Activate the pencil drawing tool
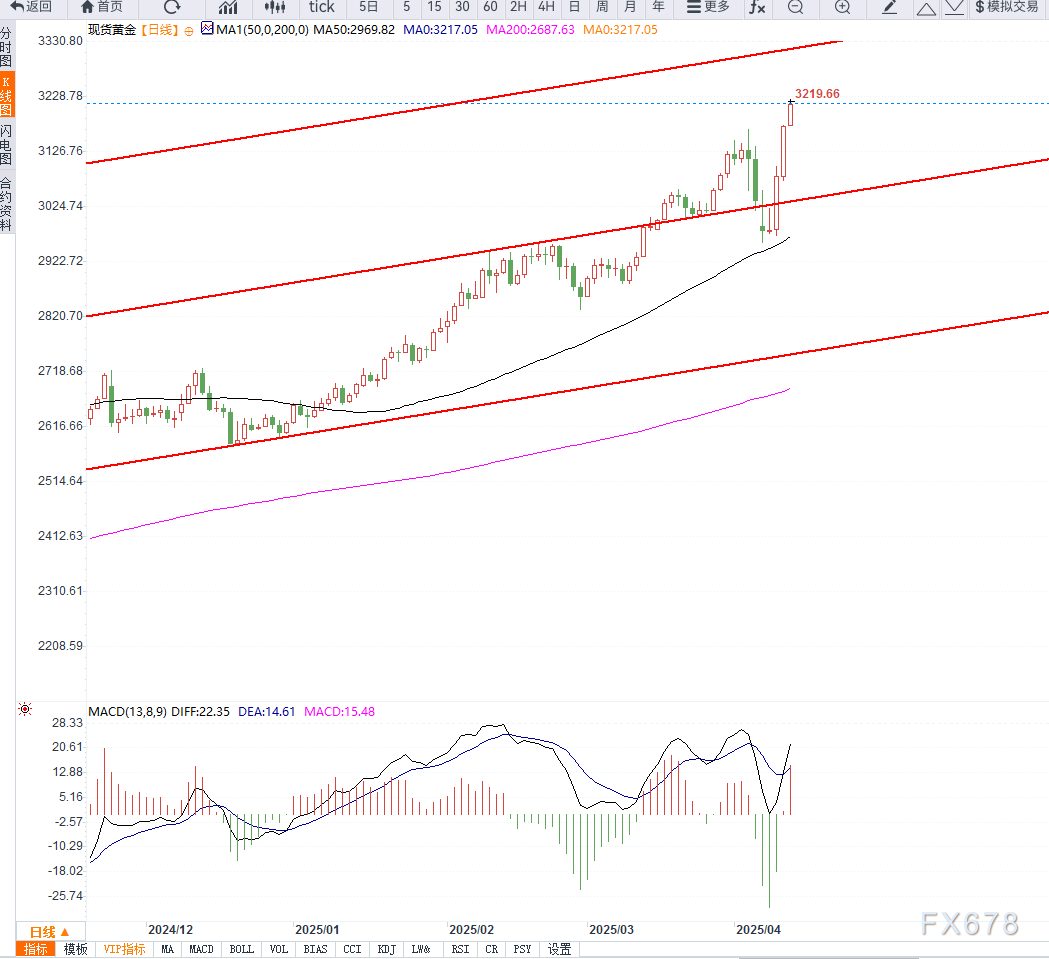The height and width of the screenshot is (959, 1049). pyautogui.click(x=889, y=7)
